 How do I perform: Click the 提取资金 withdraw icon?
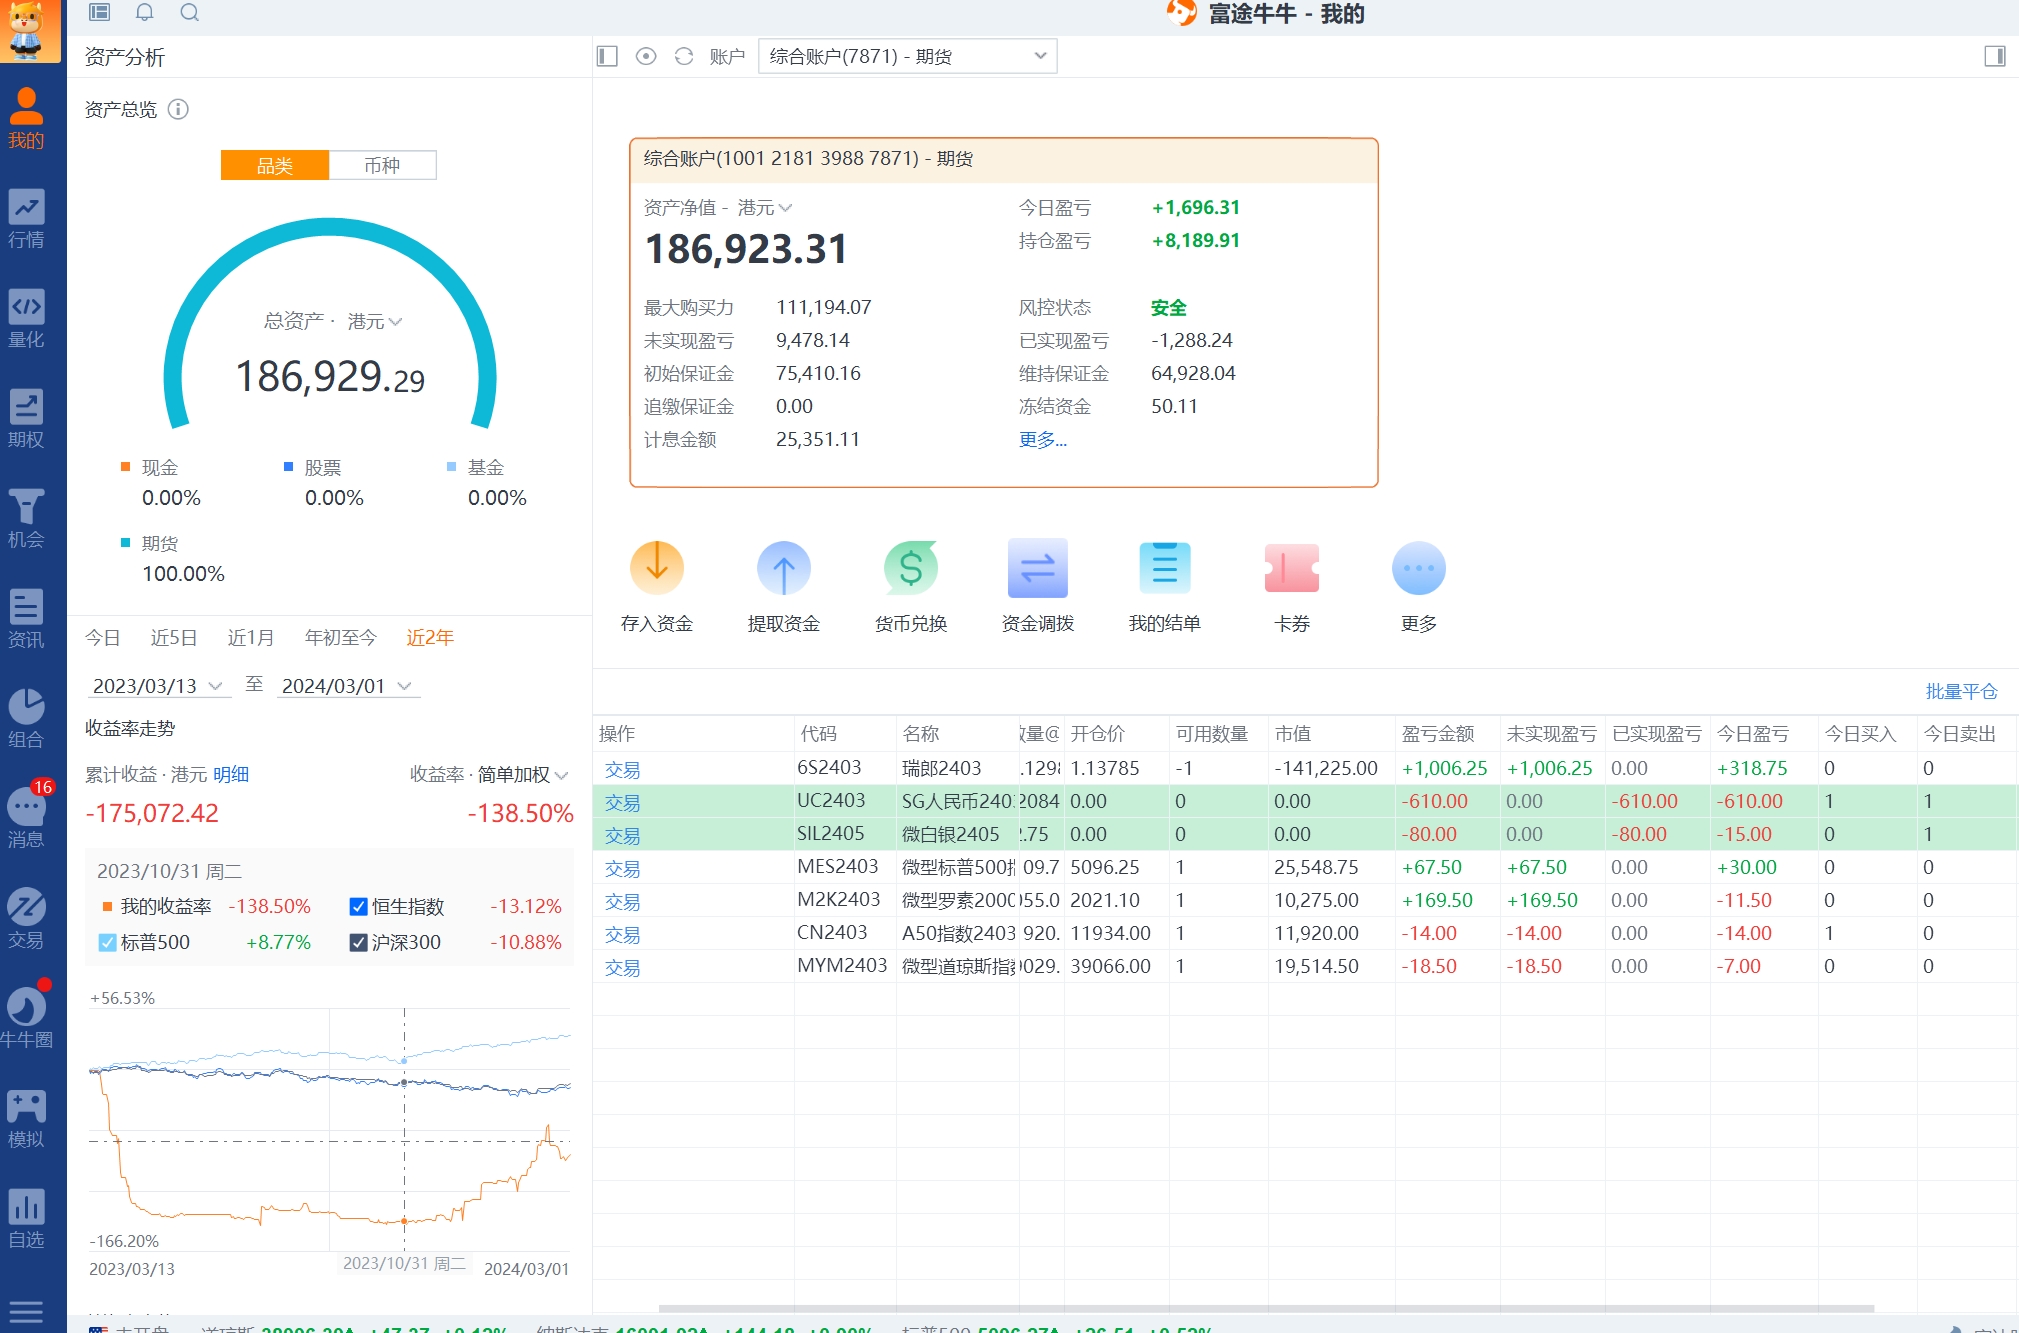(784, 568)
